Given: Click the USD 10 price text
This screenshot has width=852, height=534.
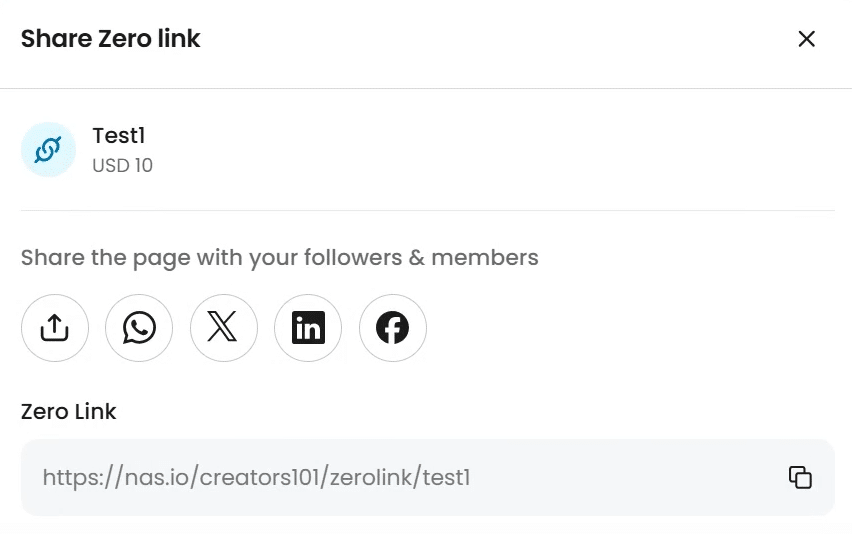Looking at the screenshot, I should coord(122,165).
